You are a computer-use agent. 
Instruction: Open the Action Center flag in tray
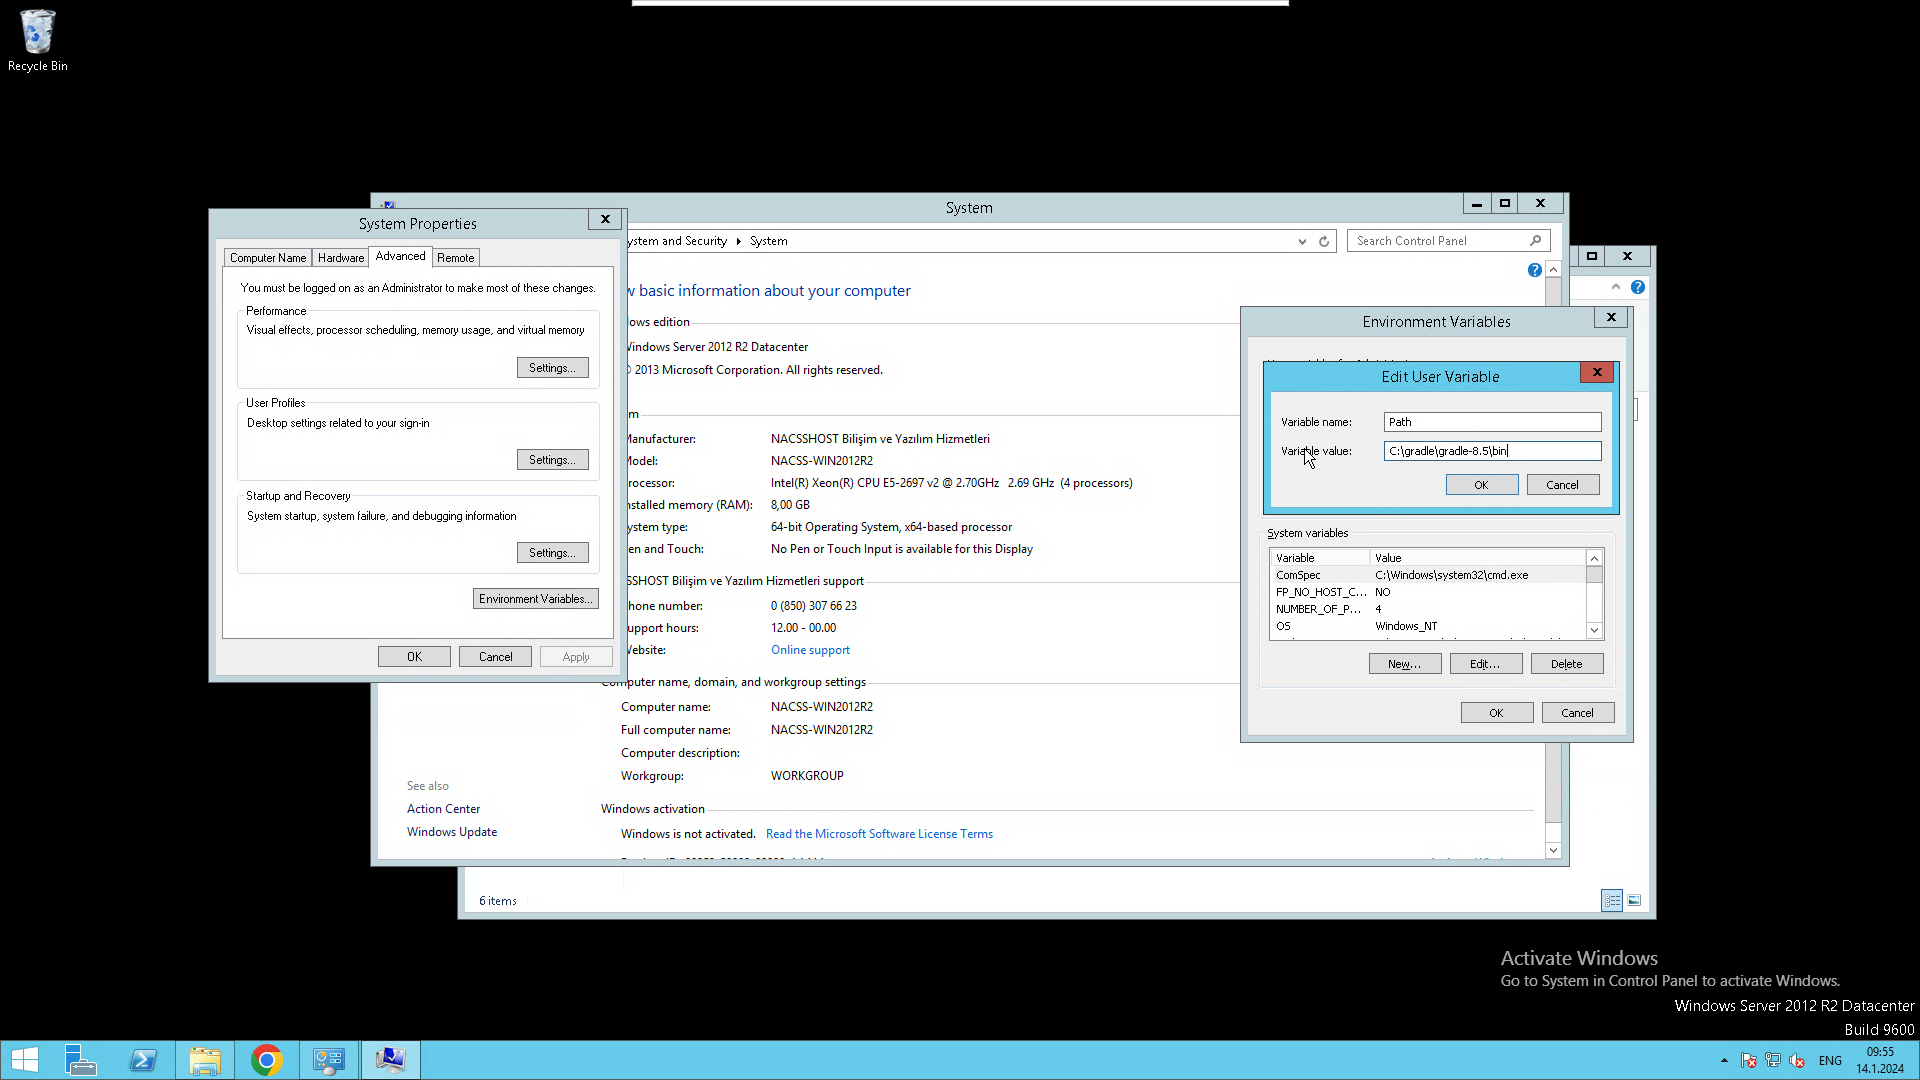pos(1748,1060)
